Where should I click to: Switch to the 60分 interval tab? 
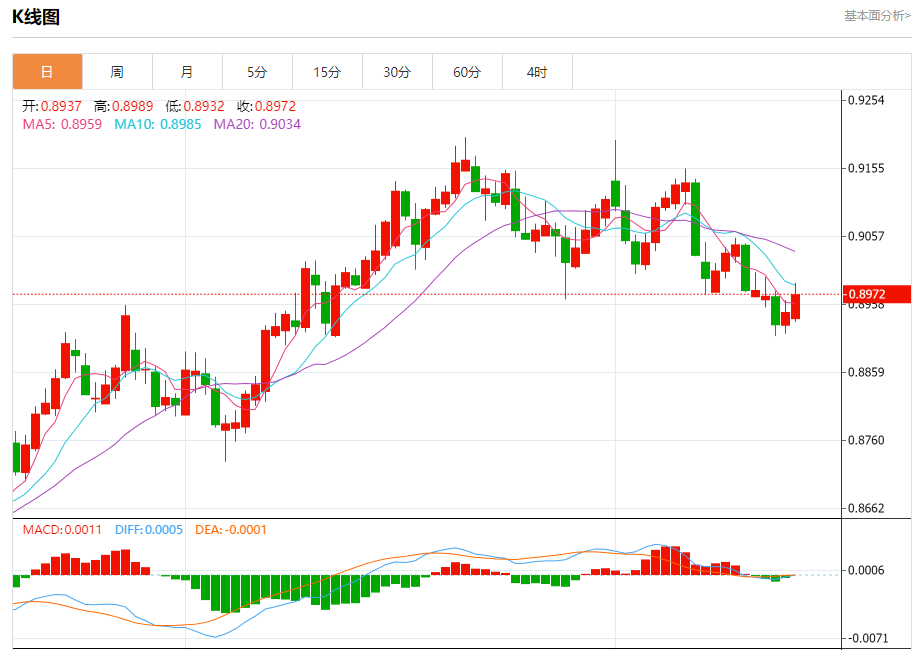tap(467, 72)
